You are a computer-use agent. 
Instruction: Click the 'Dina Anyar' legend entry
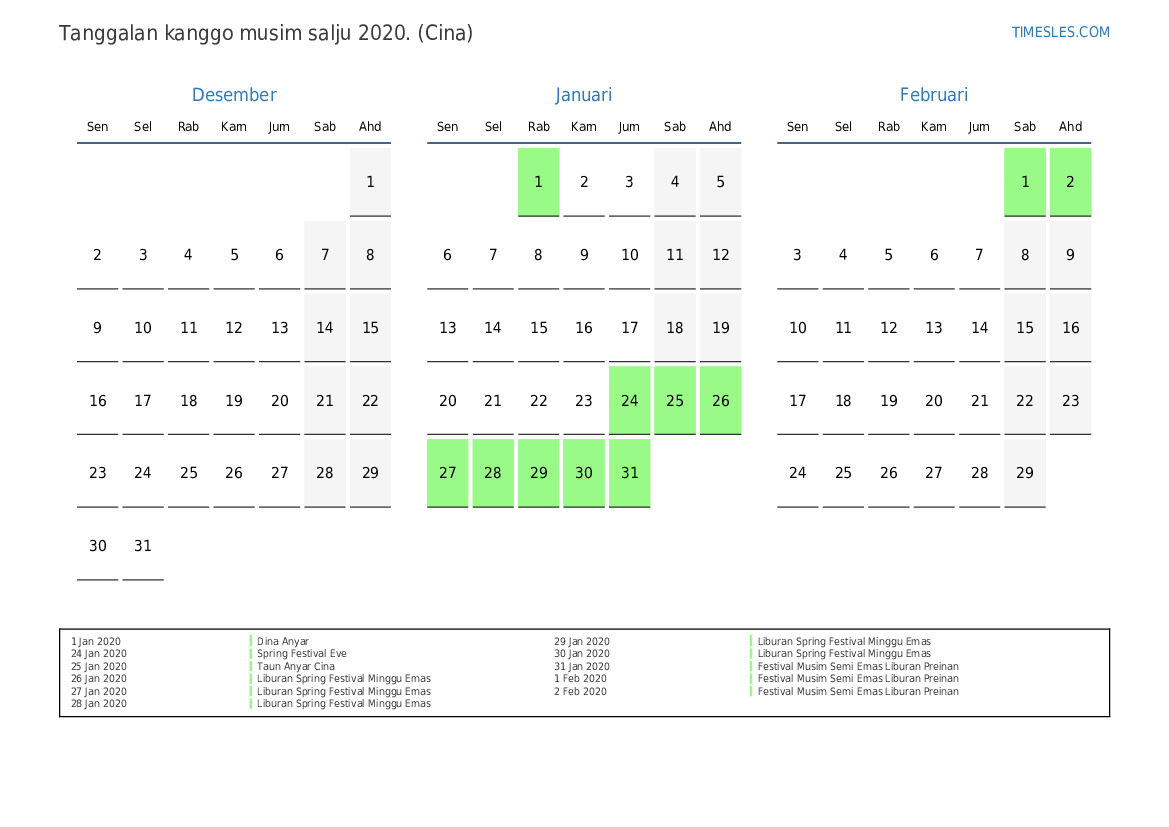pos(283,642)
